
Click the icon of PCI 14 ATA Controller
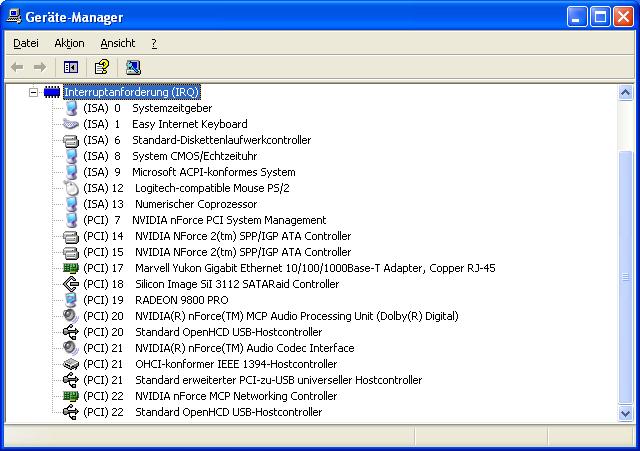(71, 237)
